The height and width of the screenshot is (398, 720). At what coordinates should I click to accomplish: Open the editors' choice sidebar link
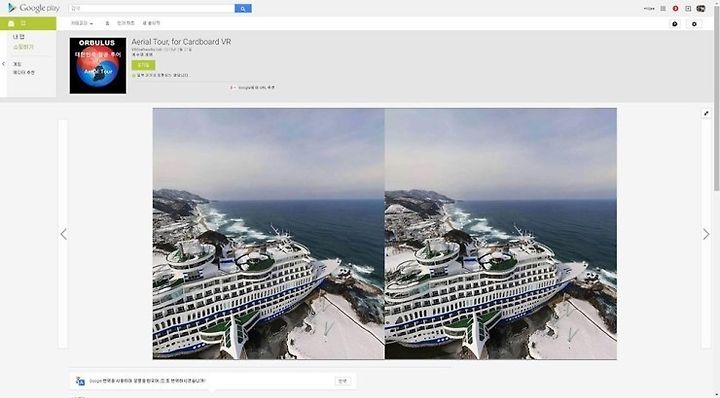coord(23,73)
